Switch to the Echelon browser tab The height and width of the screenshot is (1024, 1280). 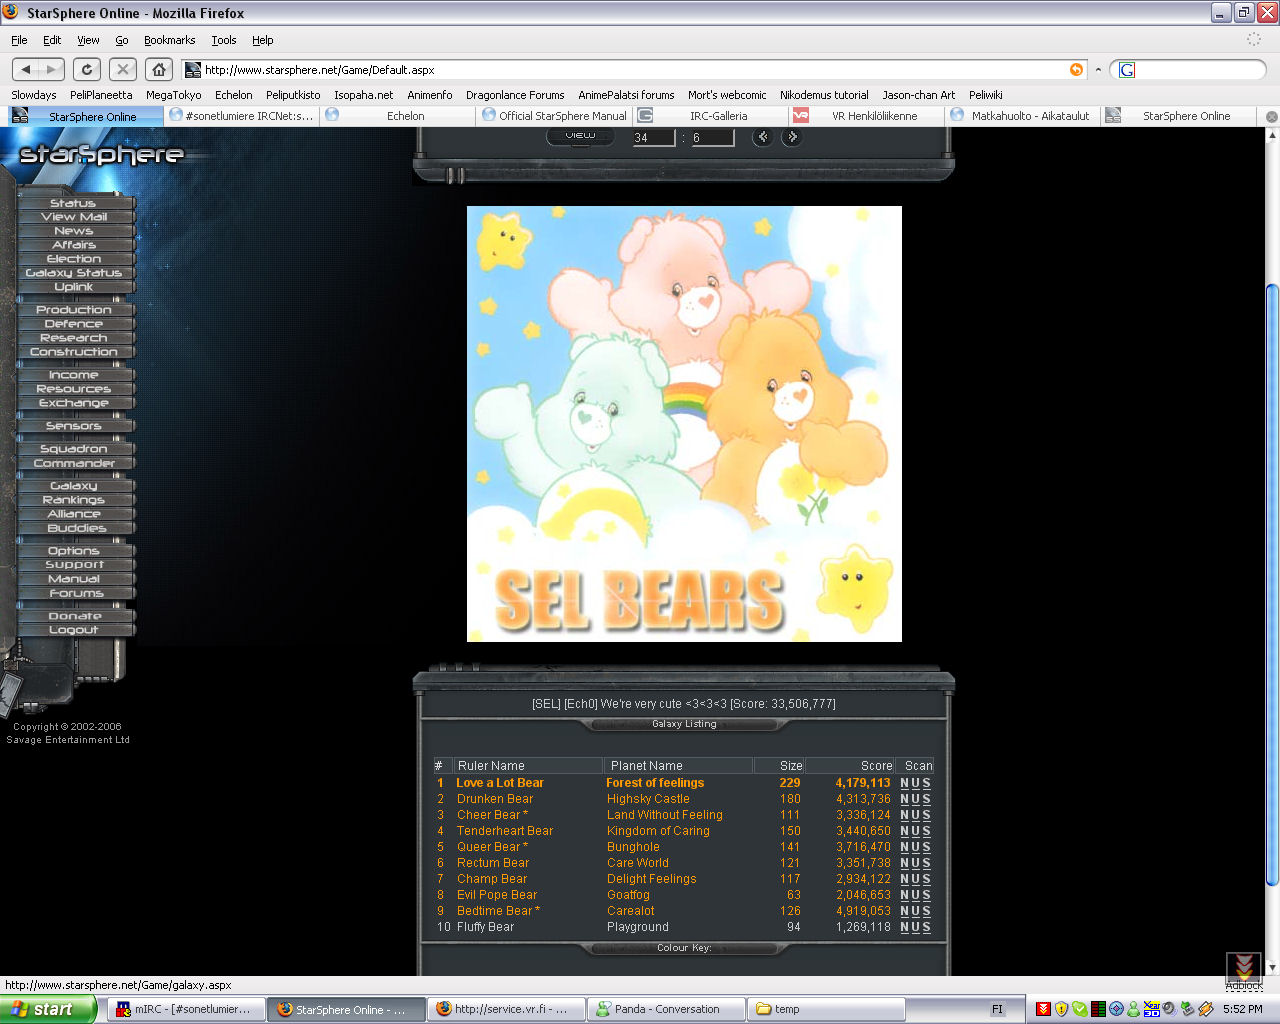[398, 116]
